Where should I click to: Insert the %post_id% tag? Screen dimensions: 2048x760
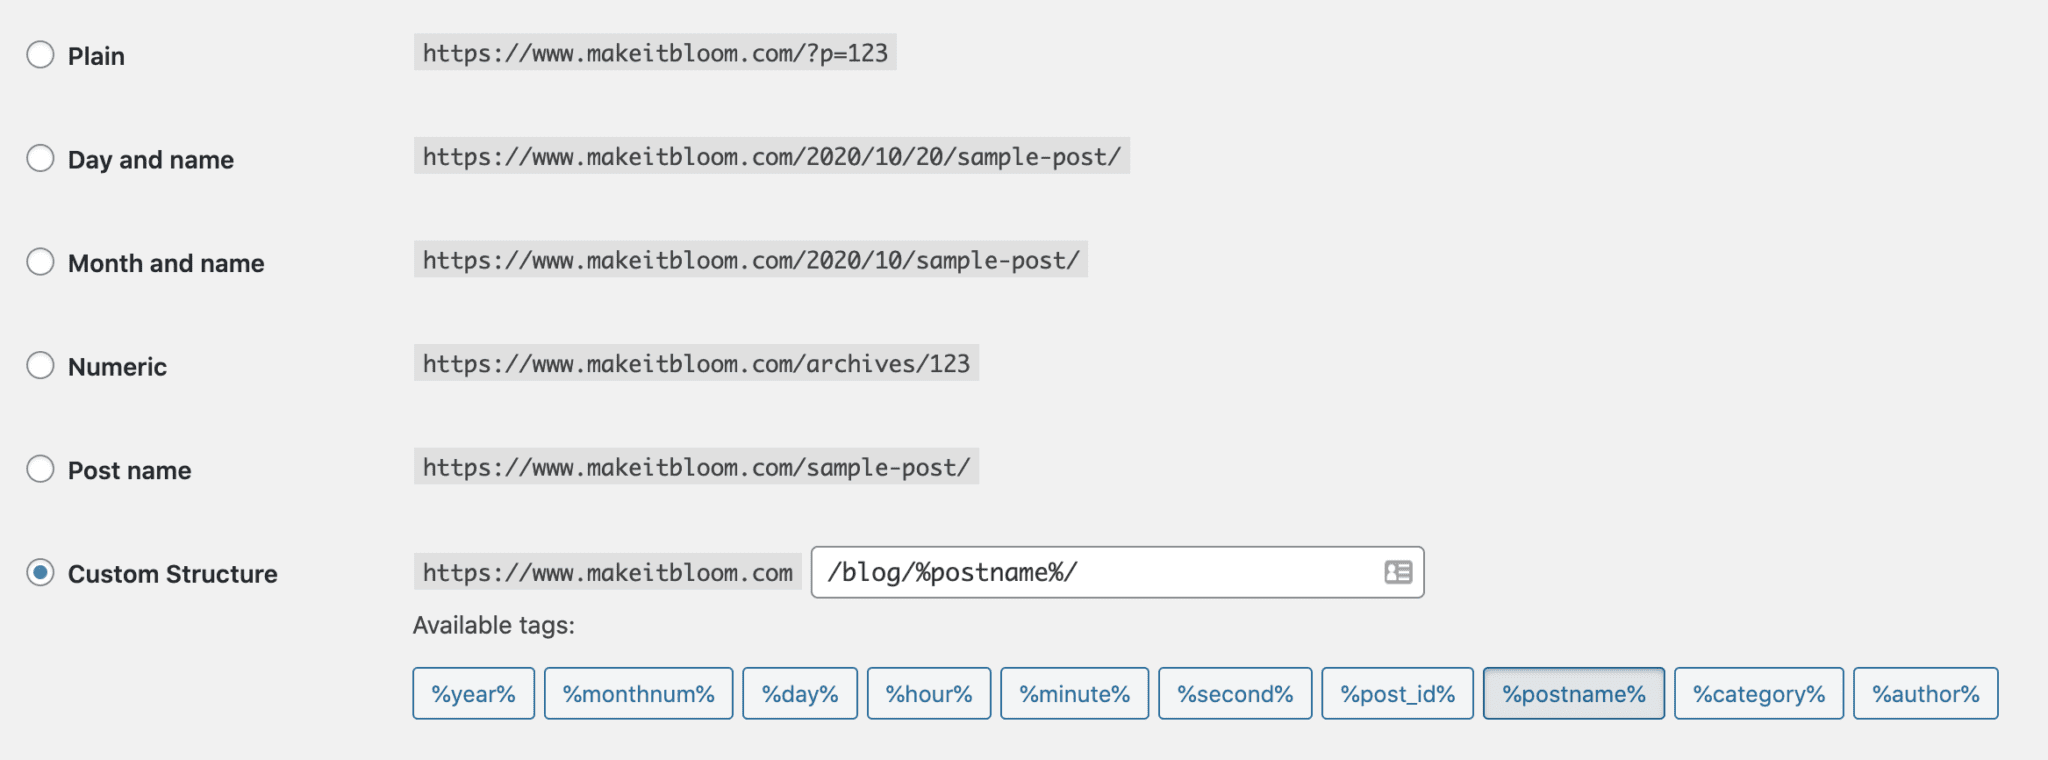pyautogui.click(x=1397, y=693)
